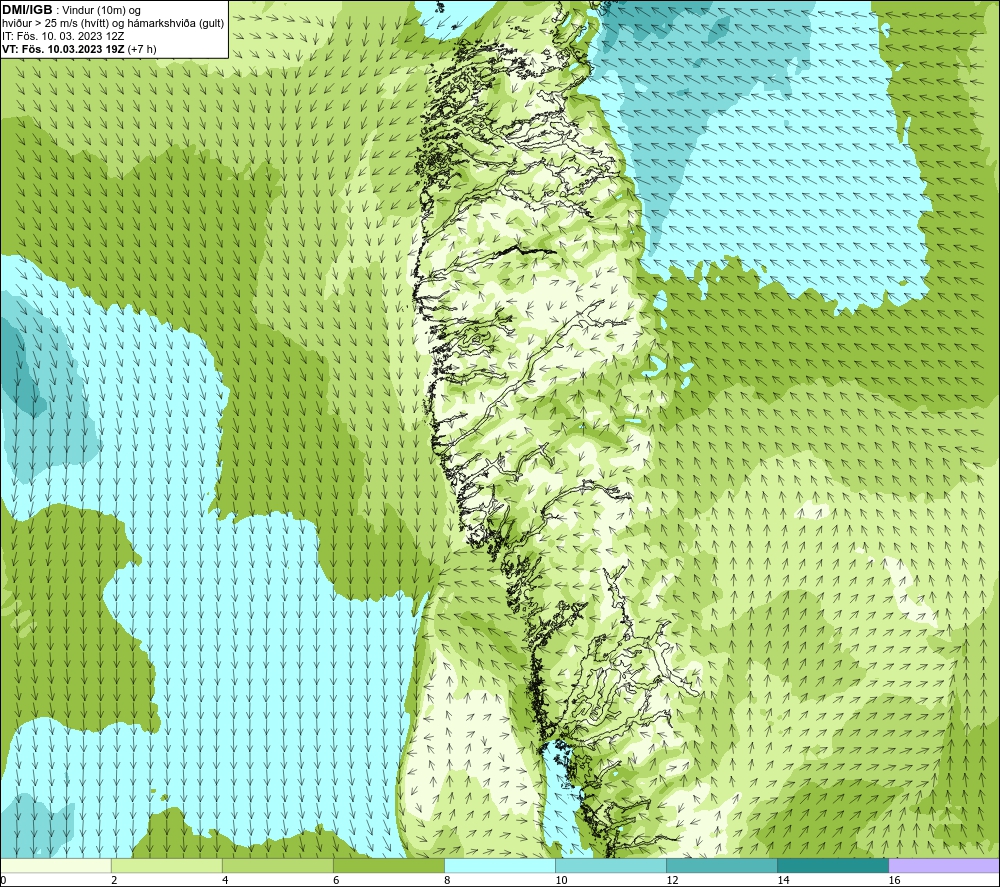Click the 'DMI/IGB : Vindur (10m) og' title line
Viewport: 1000px width, 887px height.
(x=72, y=10)
